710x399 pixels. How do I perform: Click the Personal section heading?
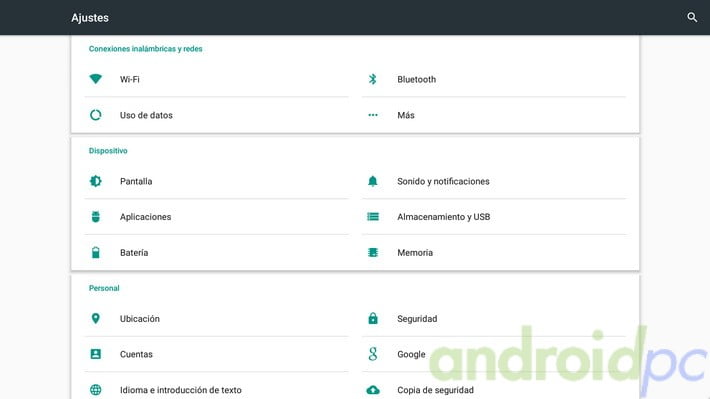[x=104, y=288]
